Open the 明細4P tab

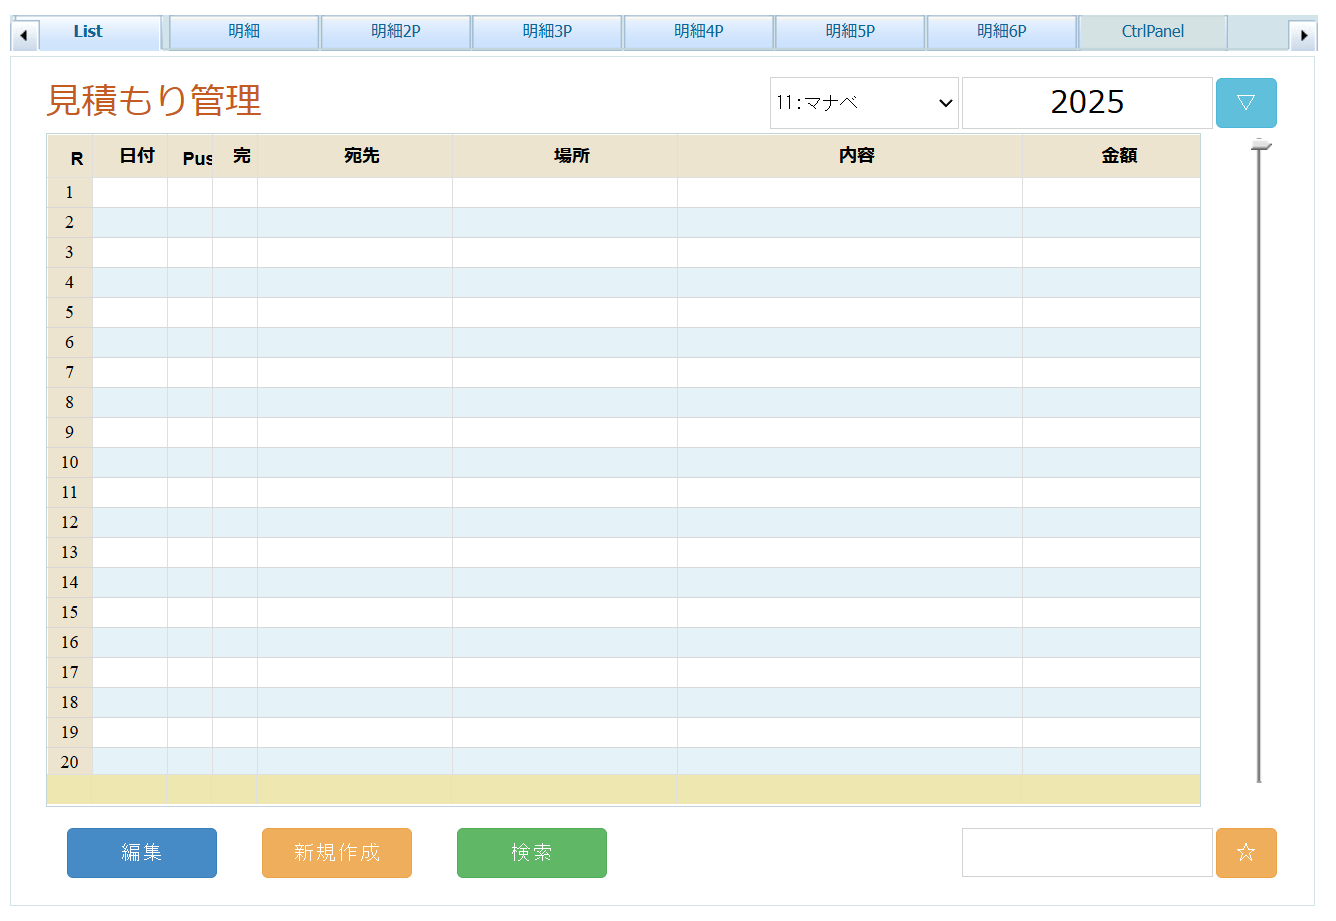coord(698,32)
